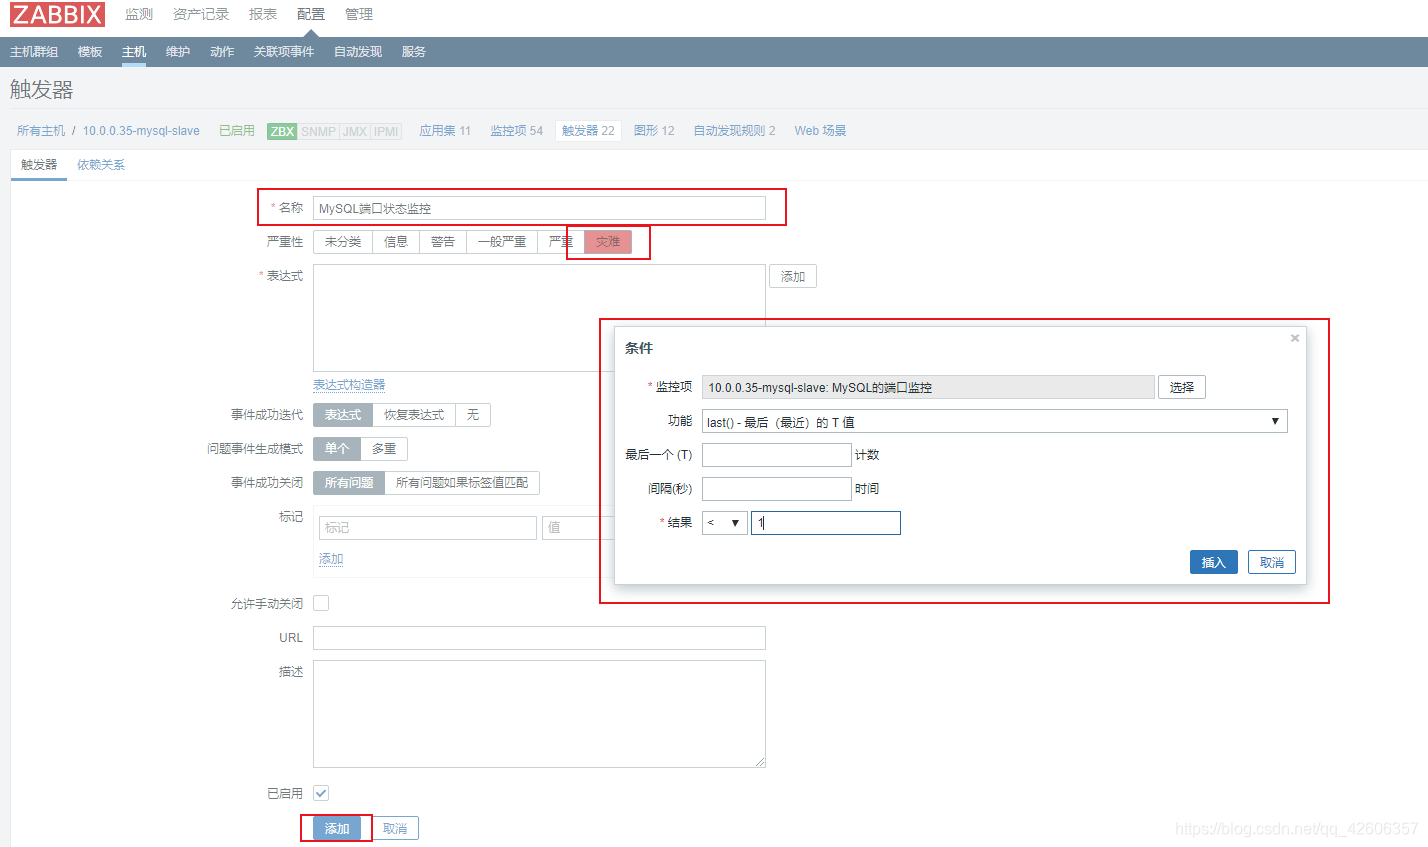This screenshot has height=847, width=1428.
Task: Open 报表 menu
Action: tap(263, 14)
